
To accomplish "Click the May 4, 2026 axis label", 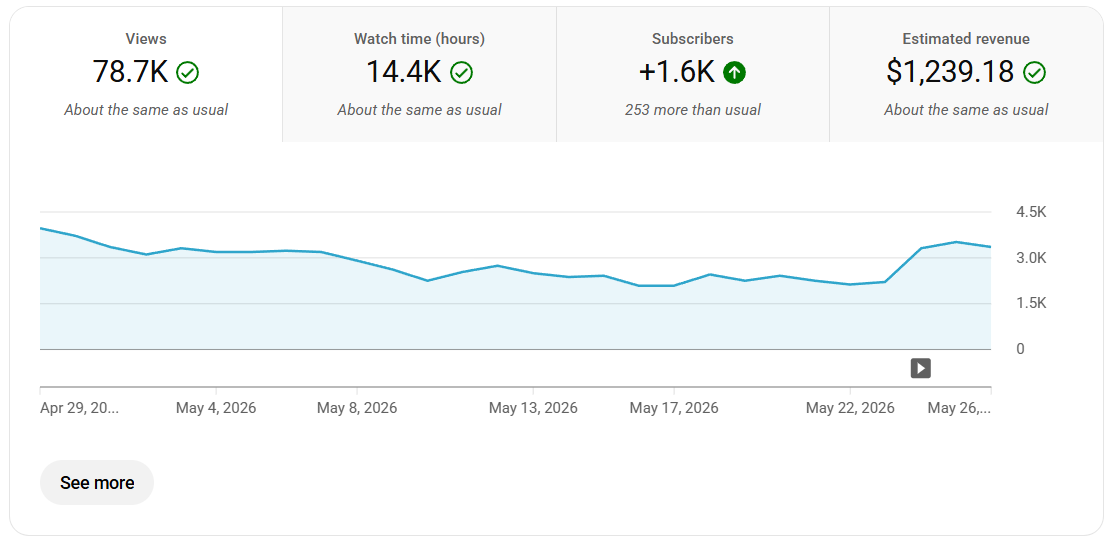I will pyautogui.click(x=216, y=408).
